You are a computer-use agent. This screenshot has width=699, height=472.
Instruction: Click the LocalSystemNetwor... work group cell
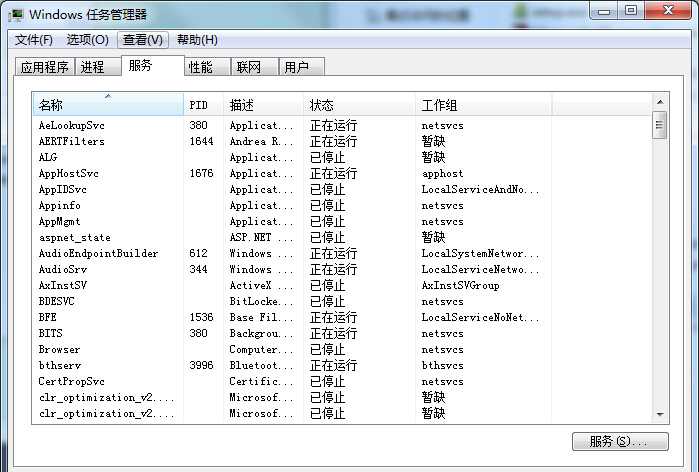(481, 254)
